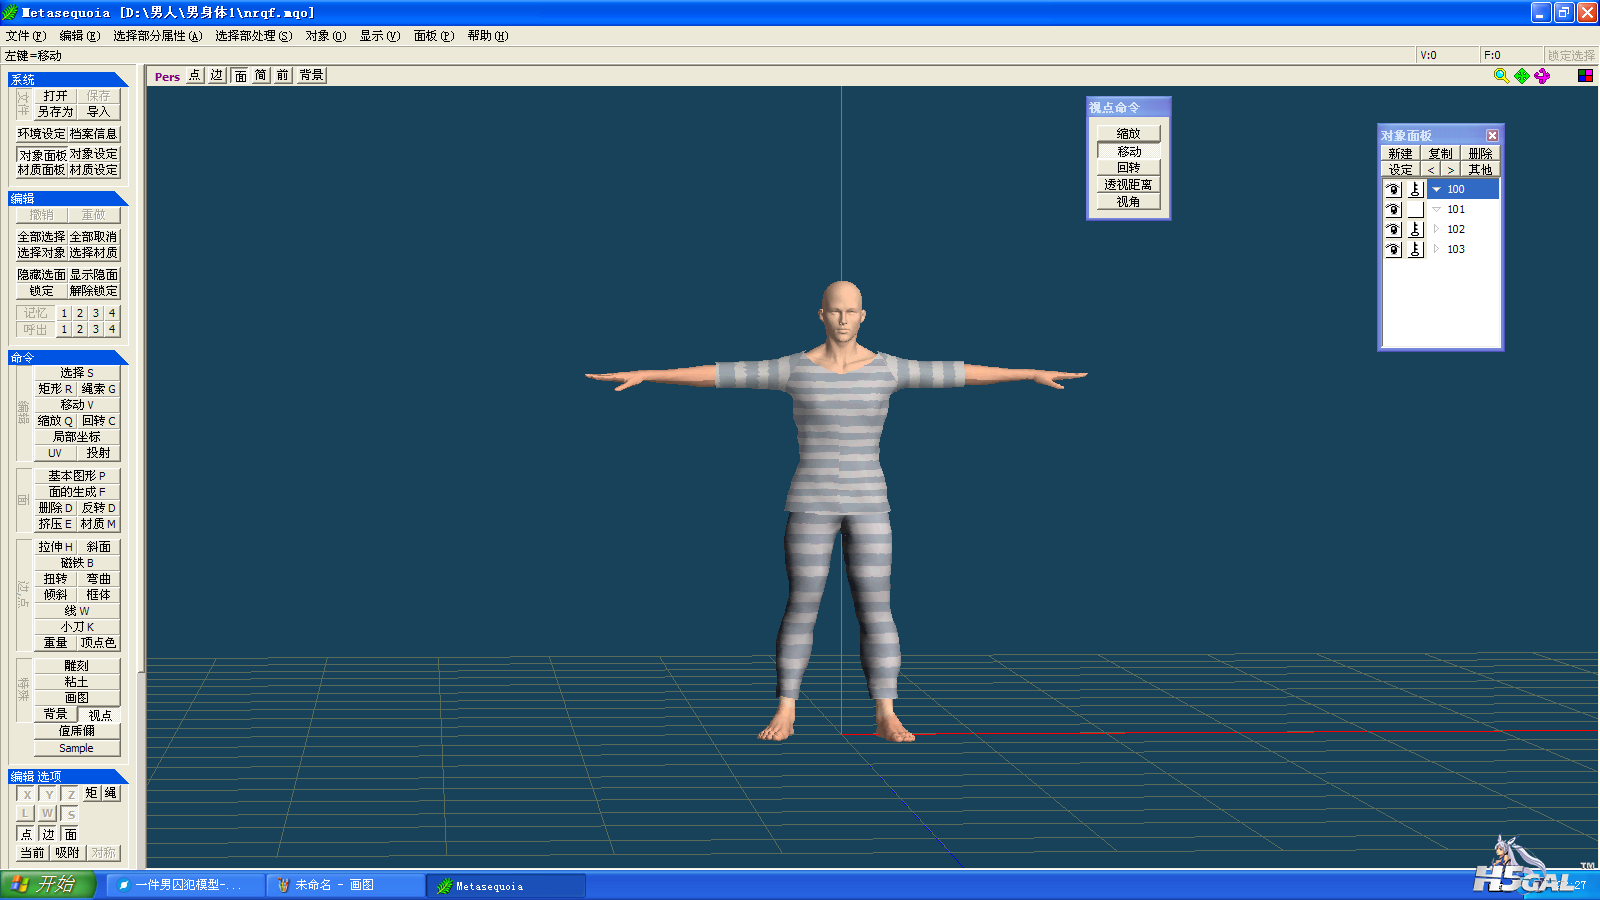This screenshot has width=1600, height=900.
Task: Select the 磁铁 B magnet tool
Action: (x=77, y=563)
